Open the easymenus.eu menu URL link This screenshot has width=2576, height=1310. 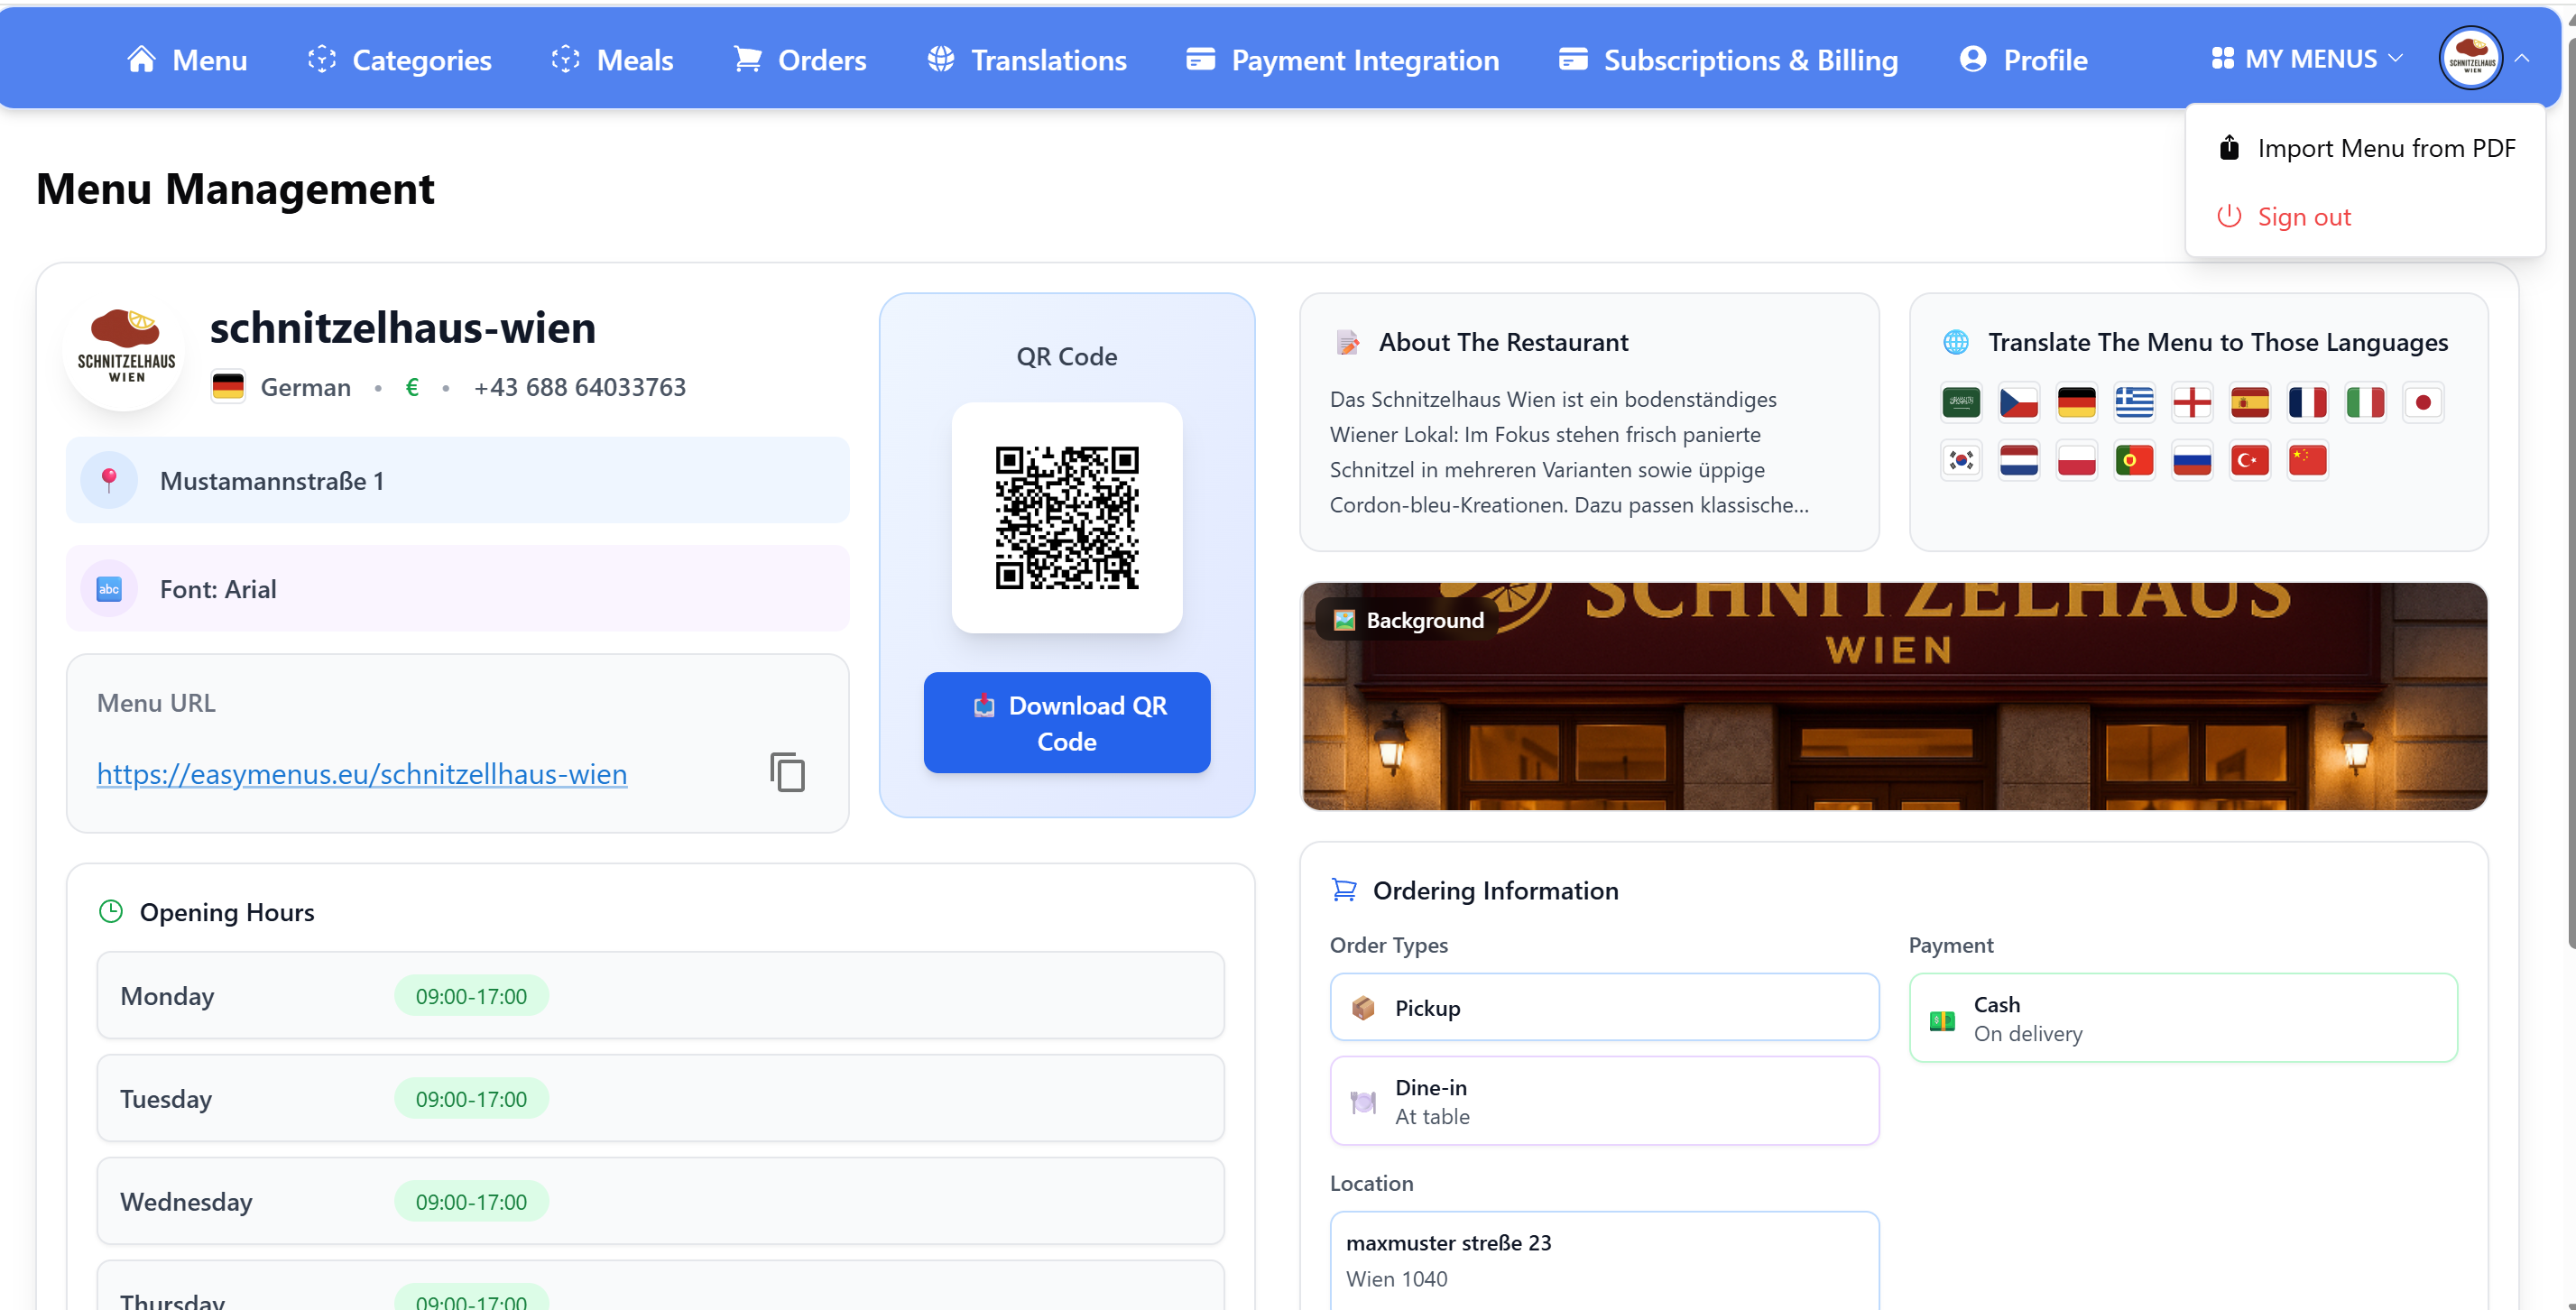point(362,774)
